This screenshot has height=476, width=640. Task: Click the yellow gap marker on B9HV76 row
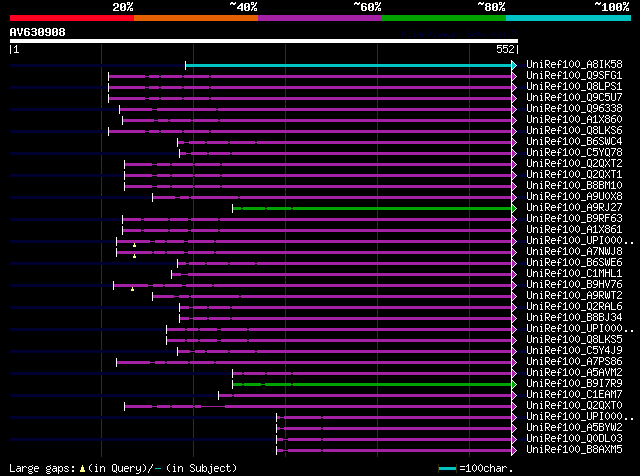tap(132, 289)
